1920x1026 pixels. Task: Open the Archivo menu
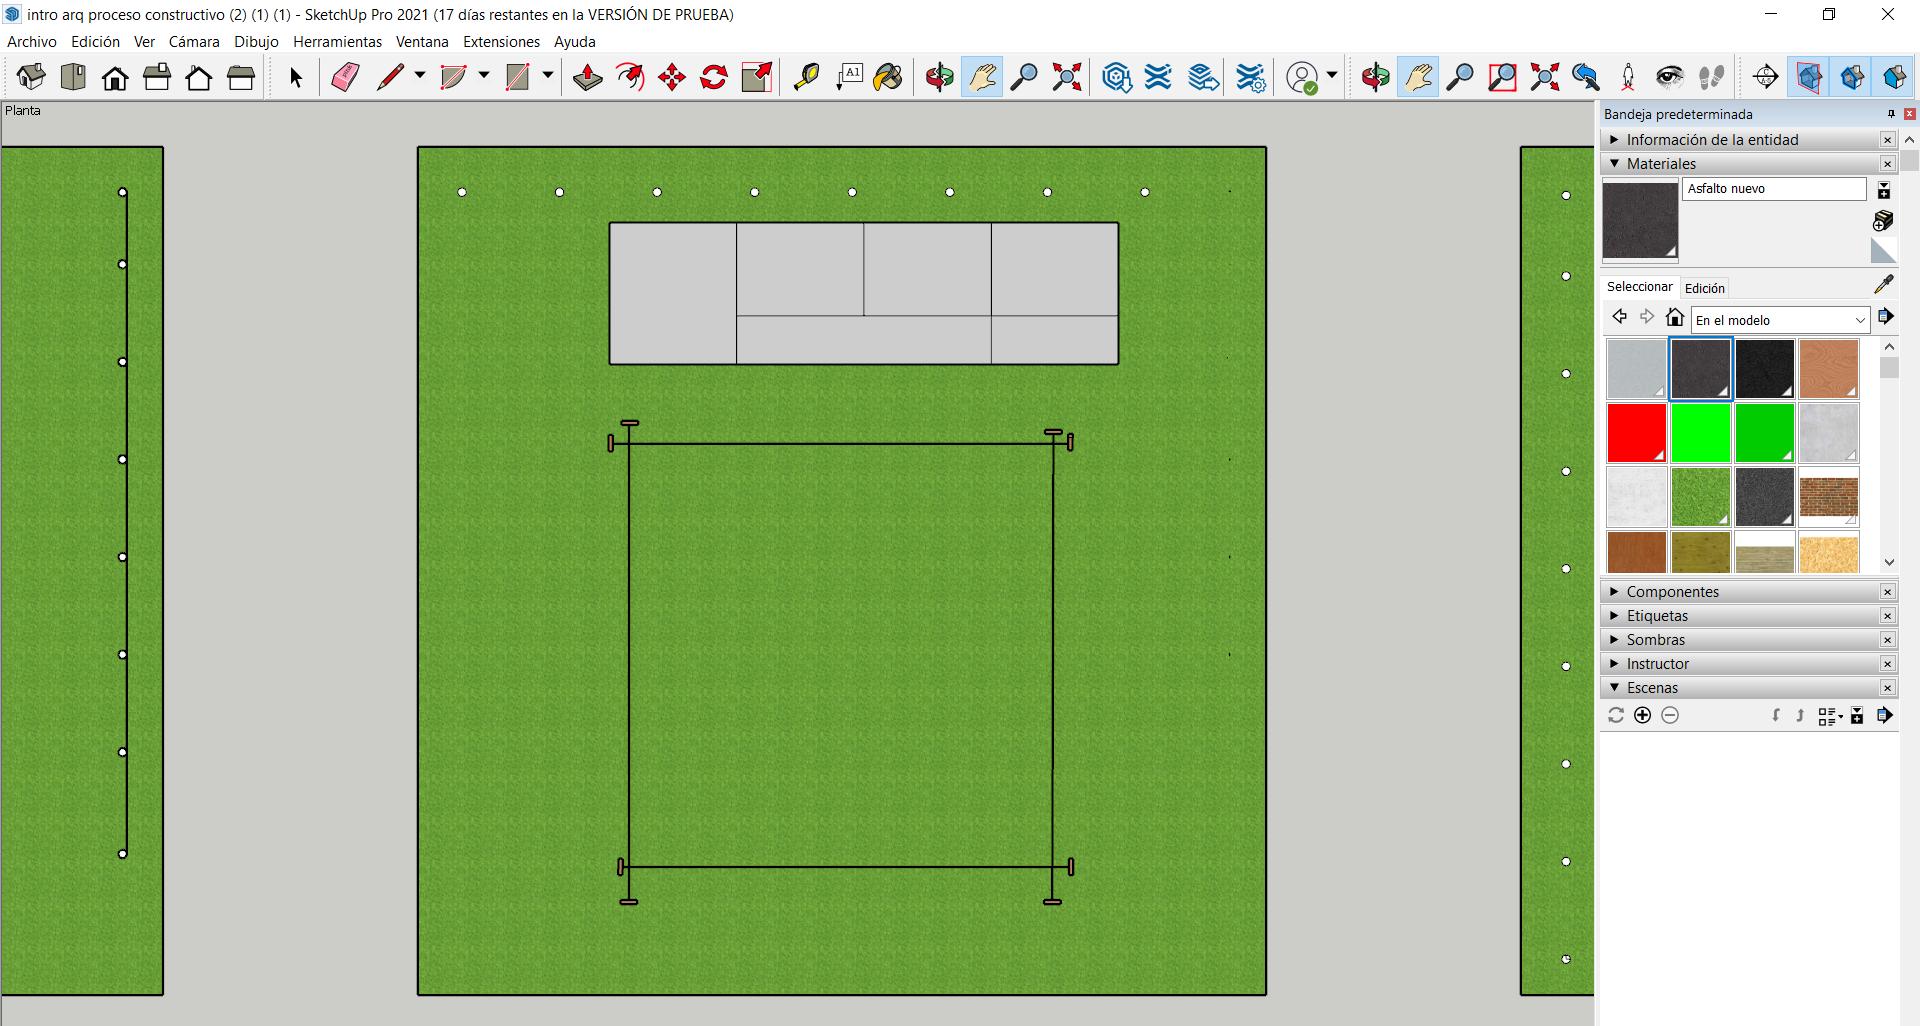pos(32,42)
